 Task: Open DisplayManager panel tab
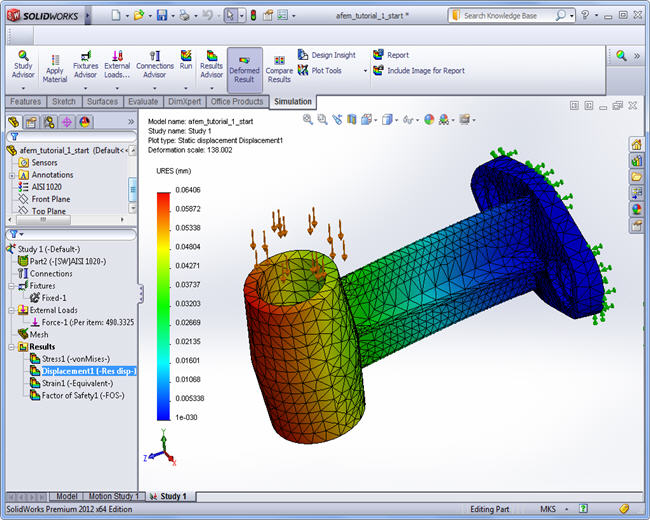pos(85,122)
